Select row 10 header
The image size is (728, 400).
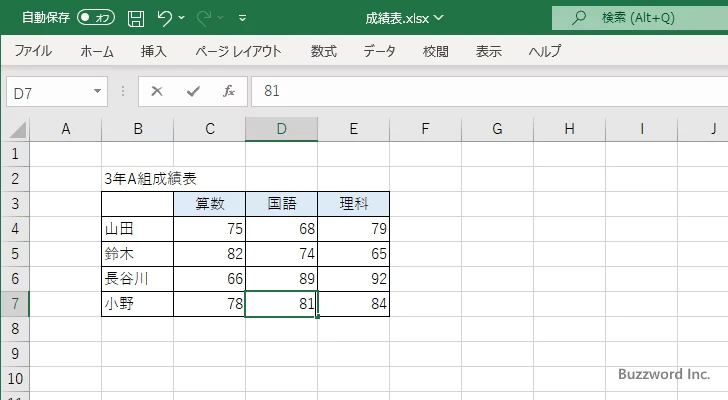click(15, 379)
